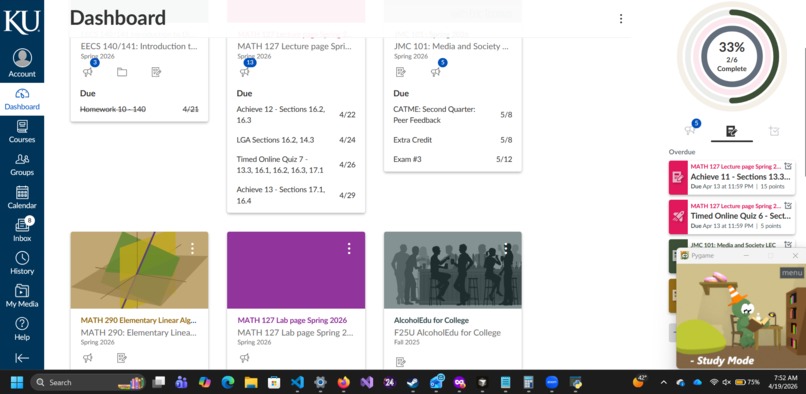
Task: Open the Calendar from the sidebar
Action: 22,197
